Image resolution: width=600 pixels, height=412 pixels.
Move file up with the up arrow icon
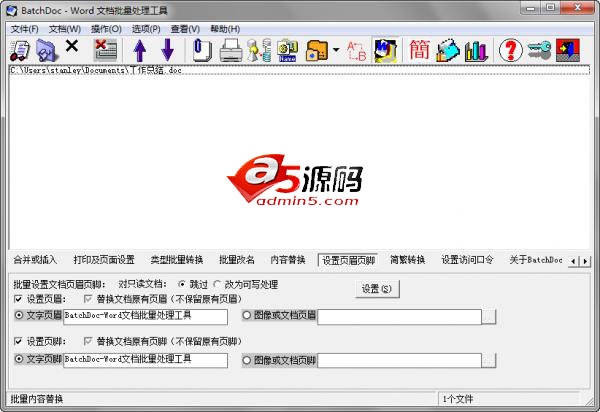140,50
